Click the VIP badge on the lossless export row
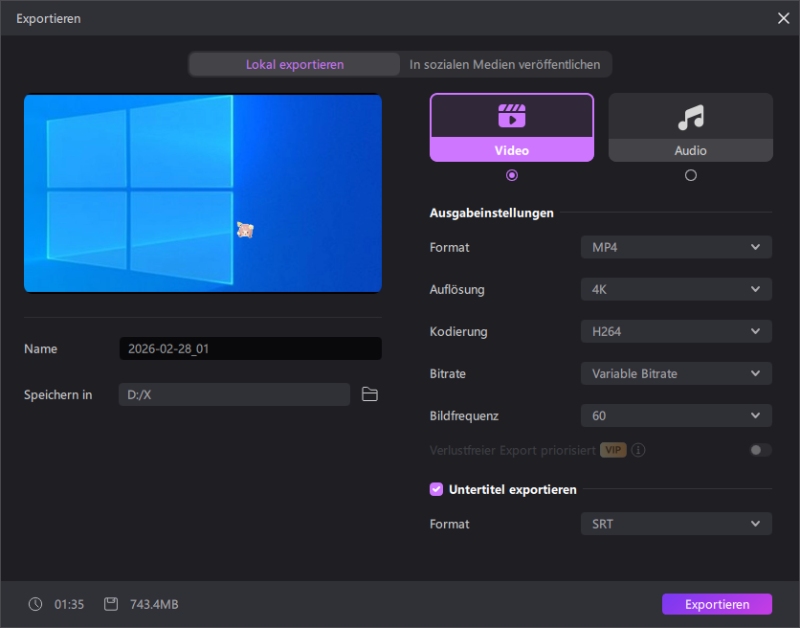 [611, 450]
